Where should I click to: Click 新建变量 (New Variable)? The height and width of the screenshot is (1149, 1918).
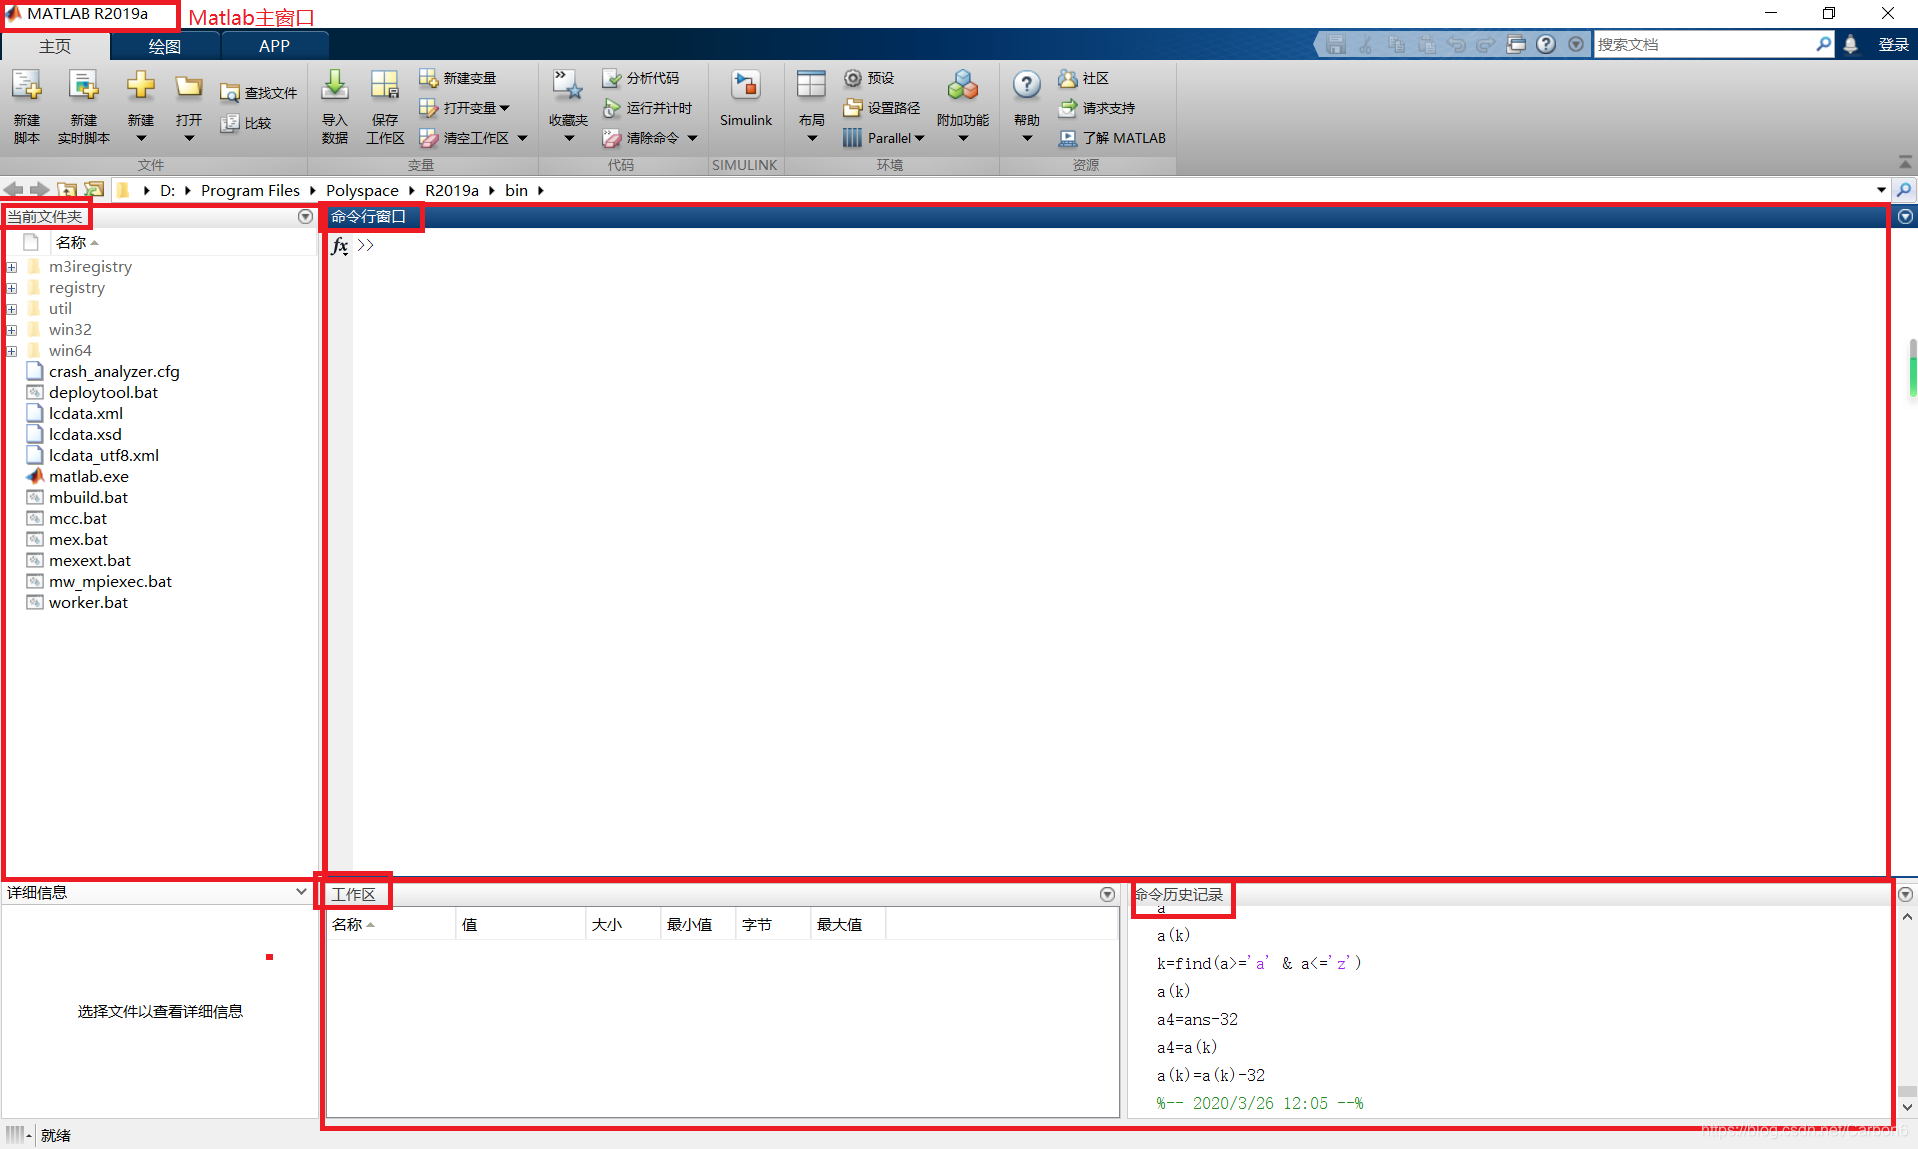pyautogui.click(x=458, y=78)
